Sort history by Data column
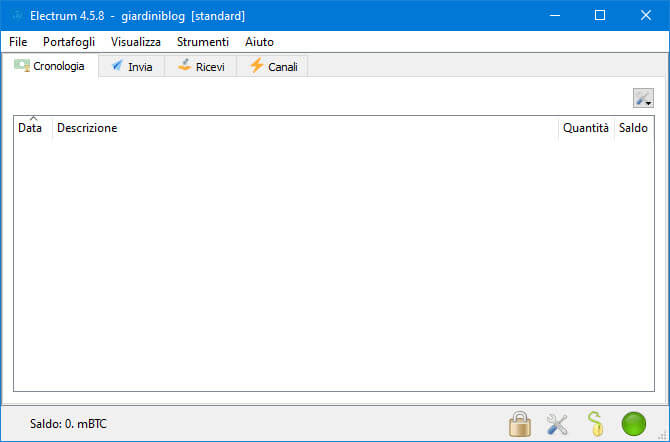Image resolution: width=670 pixels, height=442 pixels. pos(32,128)
